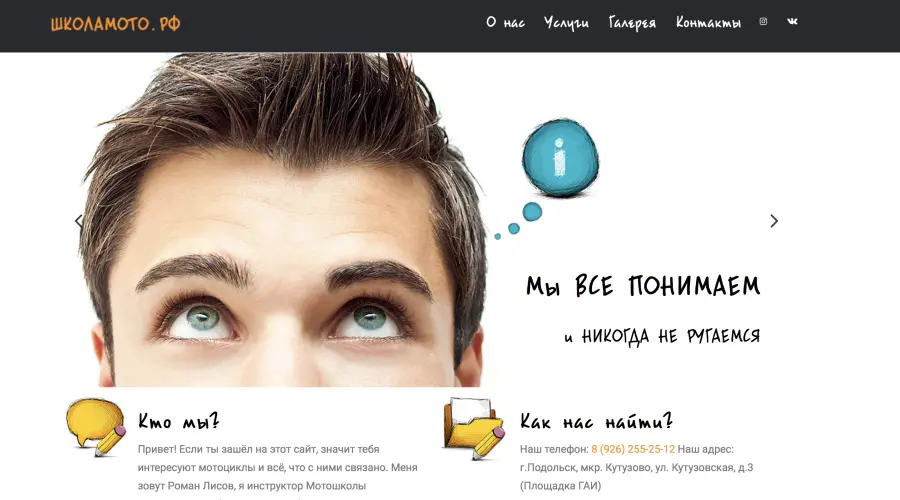Go to the Галерея section
The height and width of the screenshot is (500, 900).
coord(632,23)
